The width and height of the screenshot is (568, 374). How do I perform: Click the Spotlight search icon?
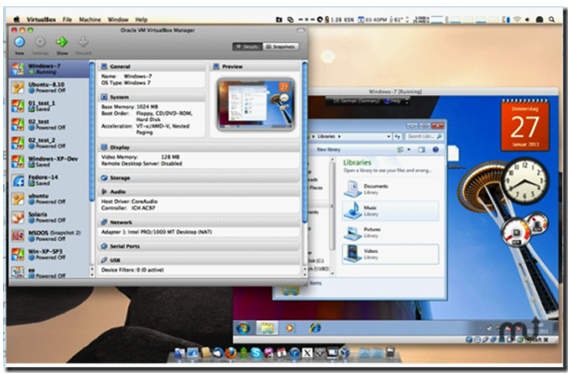pos(551,20)
